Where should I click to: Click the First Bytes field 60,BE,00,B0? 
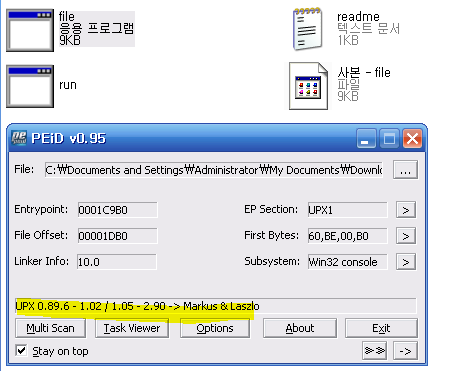coord(348,236)
